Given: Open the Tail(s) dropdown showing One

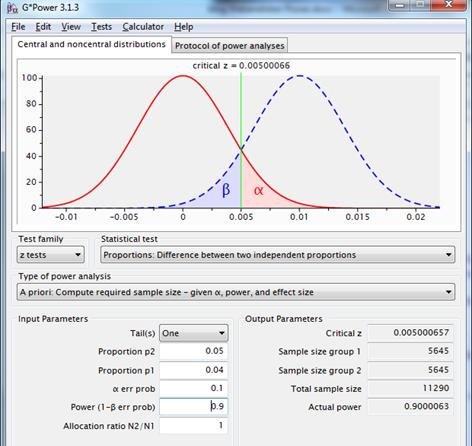Looking at the screenshot, I should [x=194, y=333].
